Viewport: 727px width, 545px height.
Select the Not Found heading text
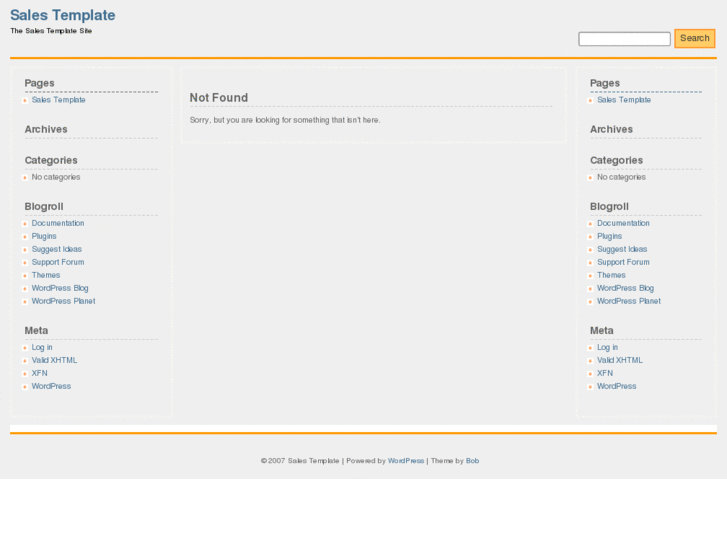(219, 97)
